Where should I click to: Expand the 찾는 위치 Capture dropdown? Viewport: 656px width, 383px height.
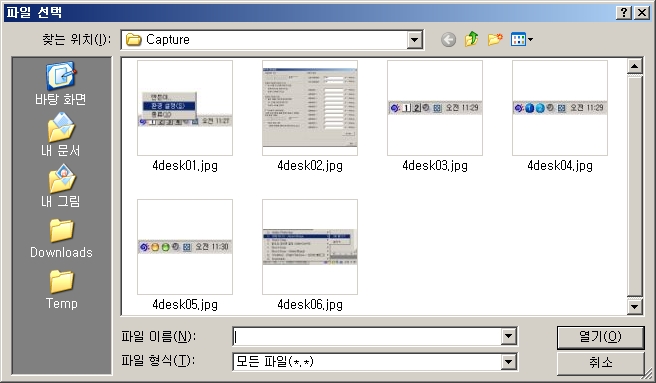pos(414,40)
